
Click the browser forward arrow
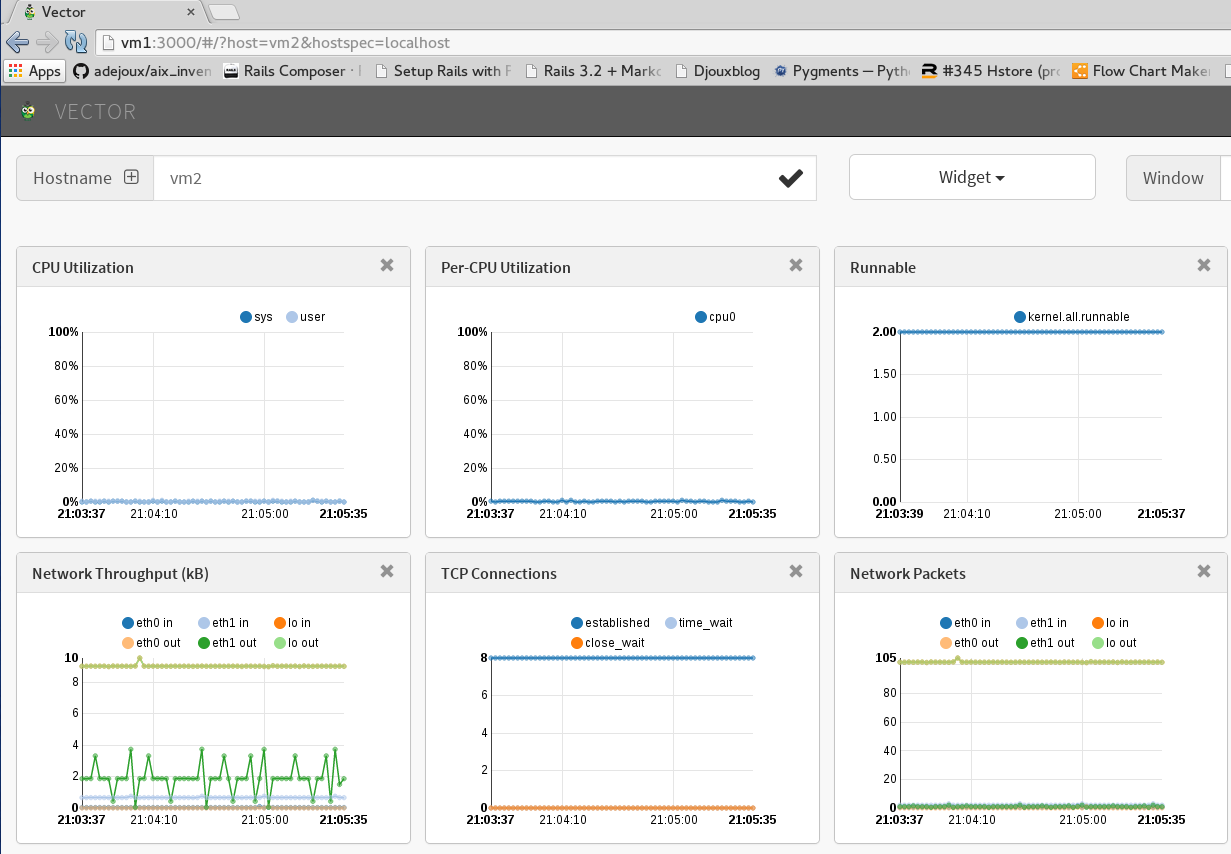click(45, 42)
